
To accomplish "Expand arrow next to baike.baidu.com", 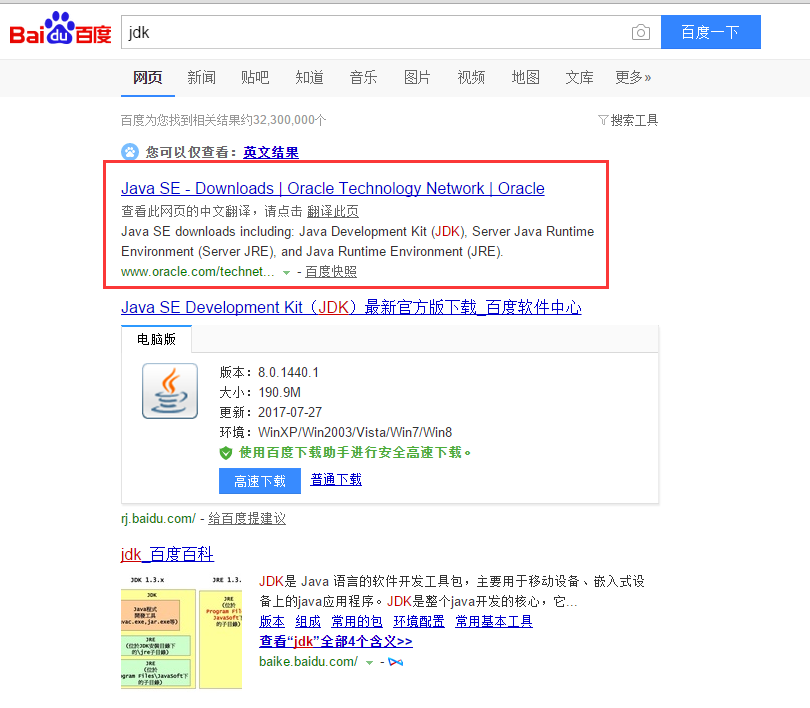I will pos(369,663).
